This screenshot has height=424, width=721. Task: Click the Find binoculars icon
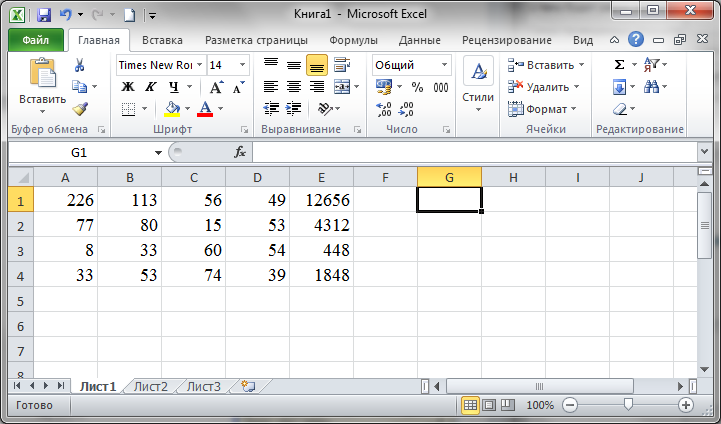651,86
